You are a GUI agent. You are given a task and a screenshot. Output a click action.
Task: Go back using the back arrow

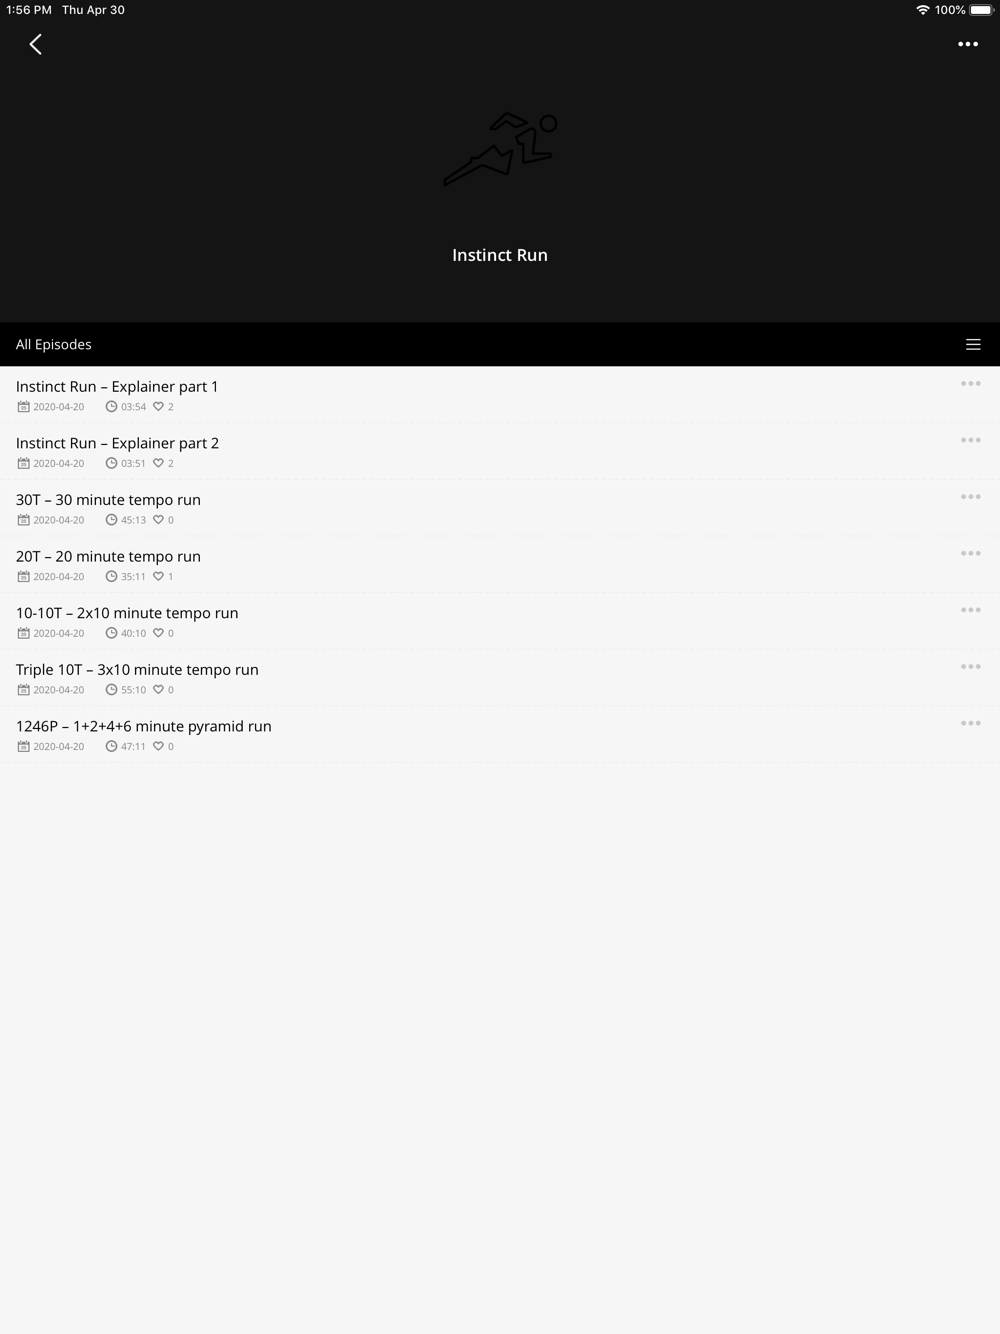coord(36,44)
